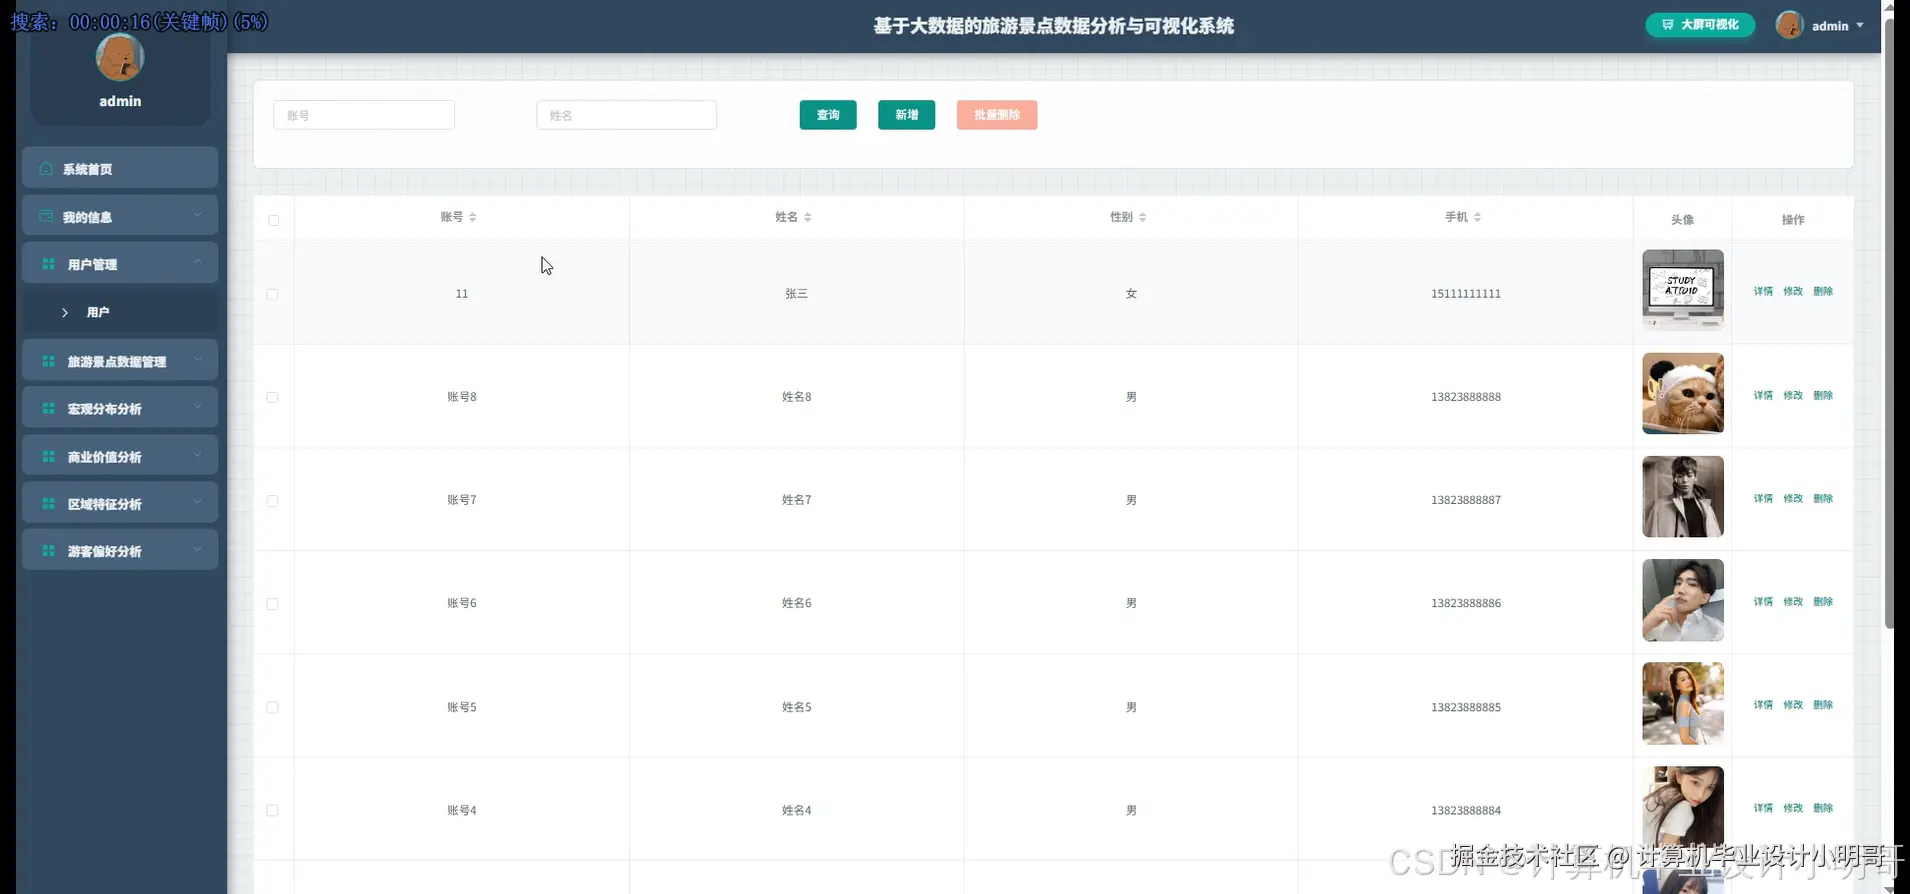Click the 查询 search button

(x=828, y=115)
